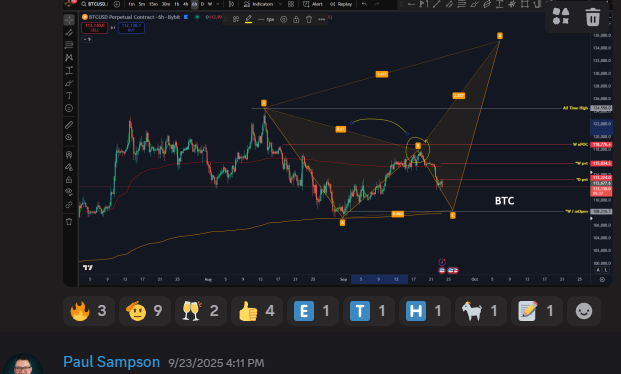Toggle auto scale A button on price axis
The image size is (621, 374).
[x=598, y=270]
